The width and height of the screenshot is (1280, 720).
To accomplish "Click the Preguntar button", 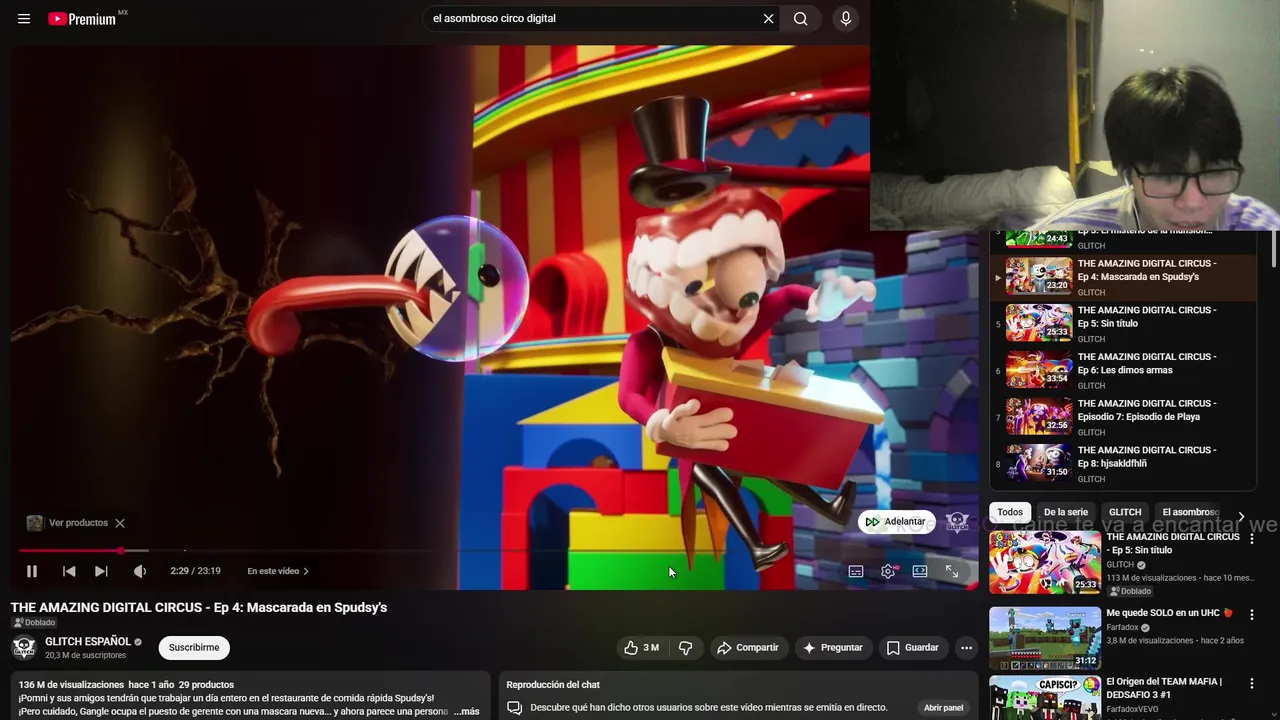I will point(832,648).
